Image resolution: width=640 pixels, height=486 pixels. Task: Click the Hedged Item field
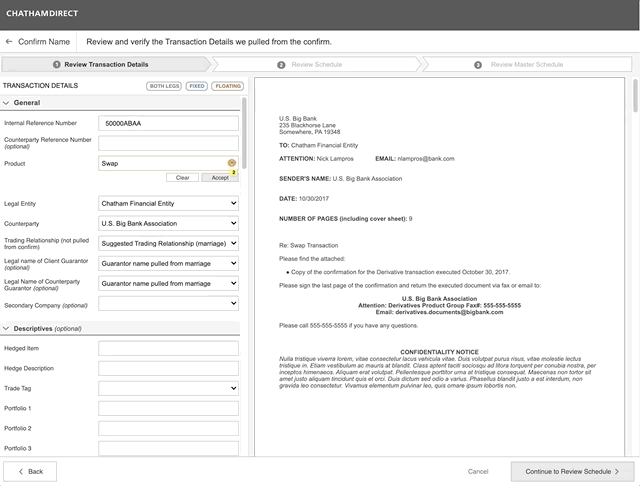click(x=168, y=348)
